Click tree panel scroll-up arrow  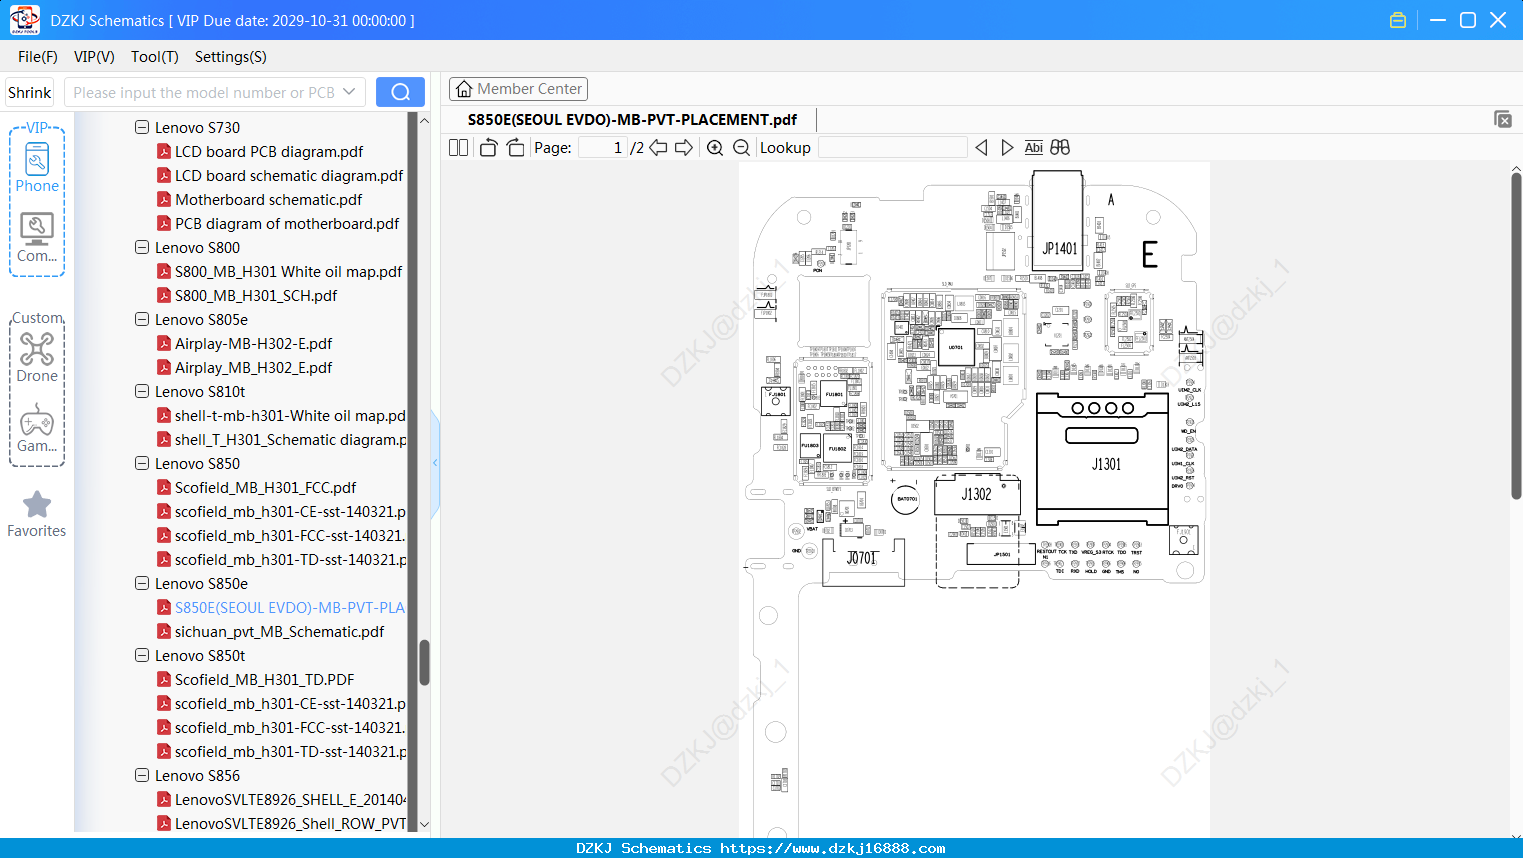pyautogui.click(x=424, y=120)
